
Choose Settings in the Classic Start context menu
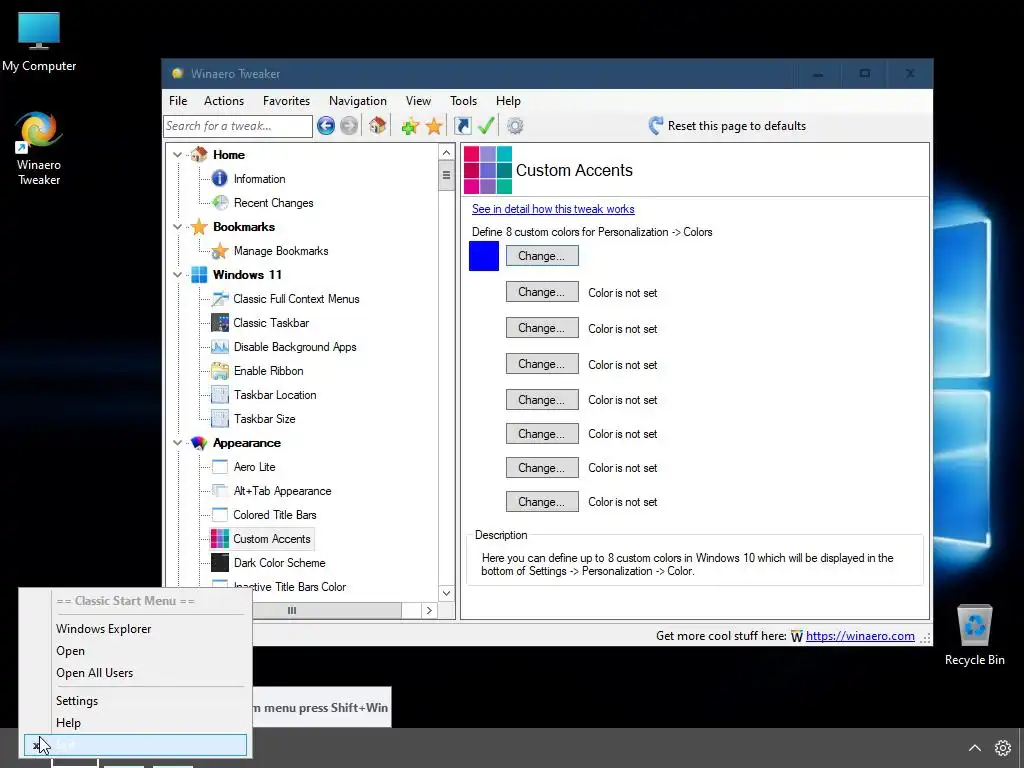[135, 701]
